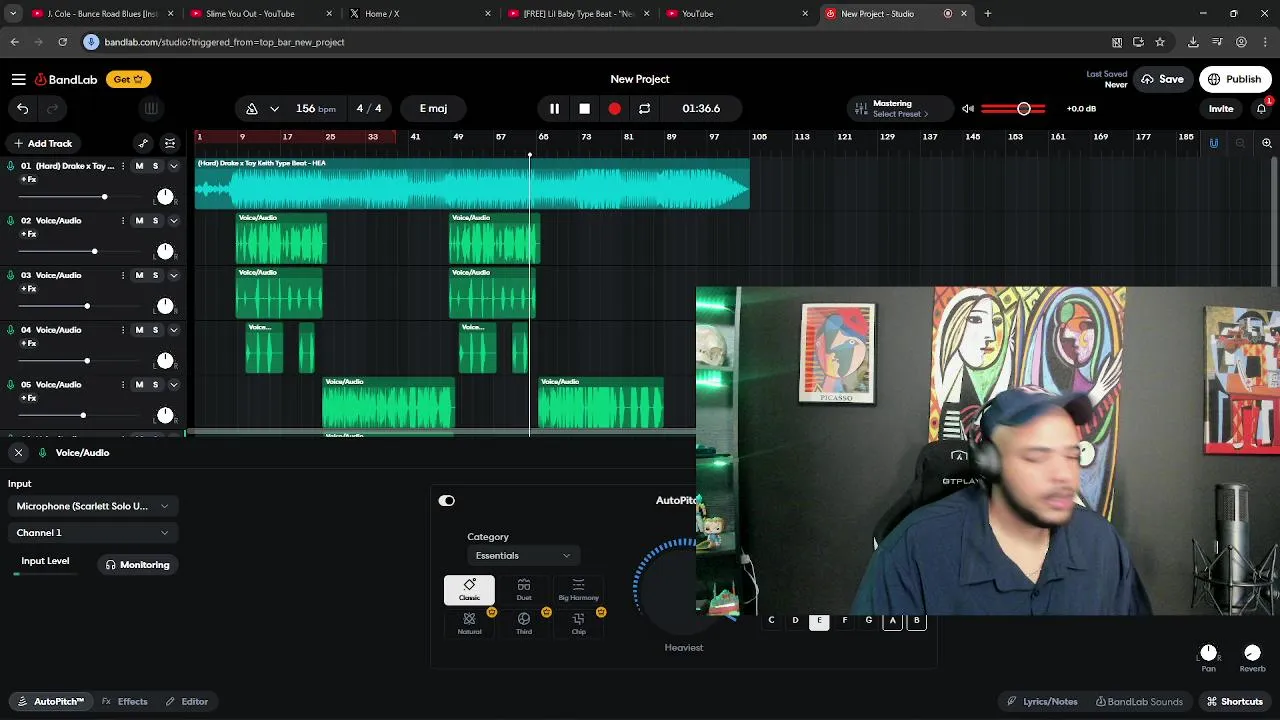
Task: Switch to Effects tab
Action: pos(125,702)
